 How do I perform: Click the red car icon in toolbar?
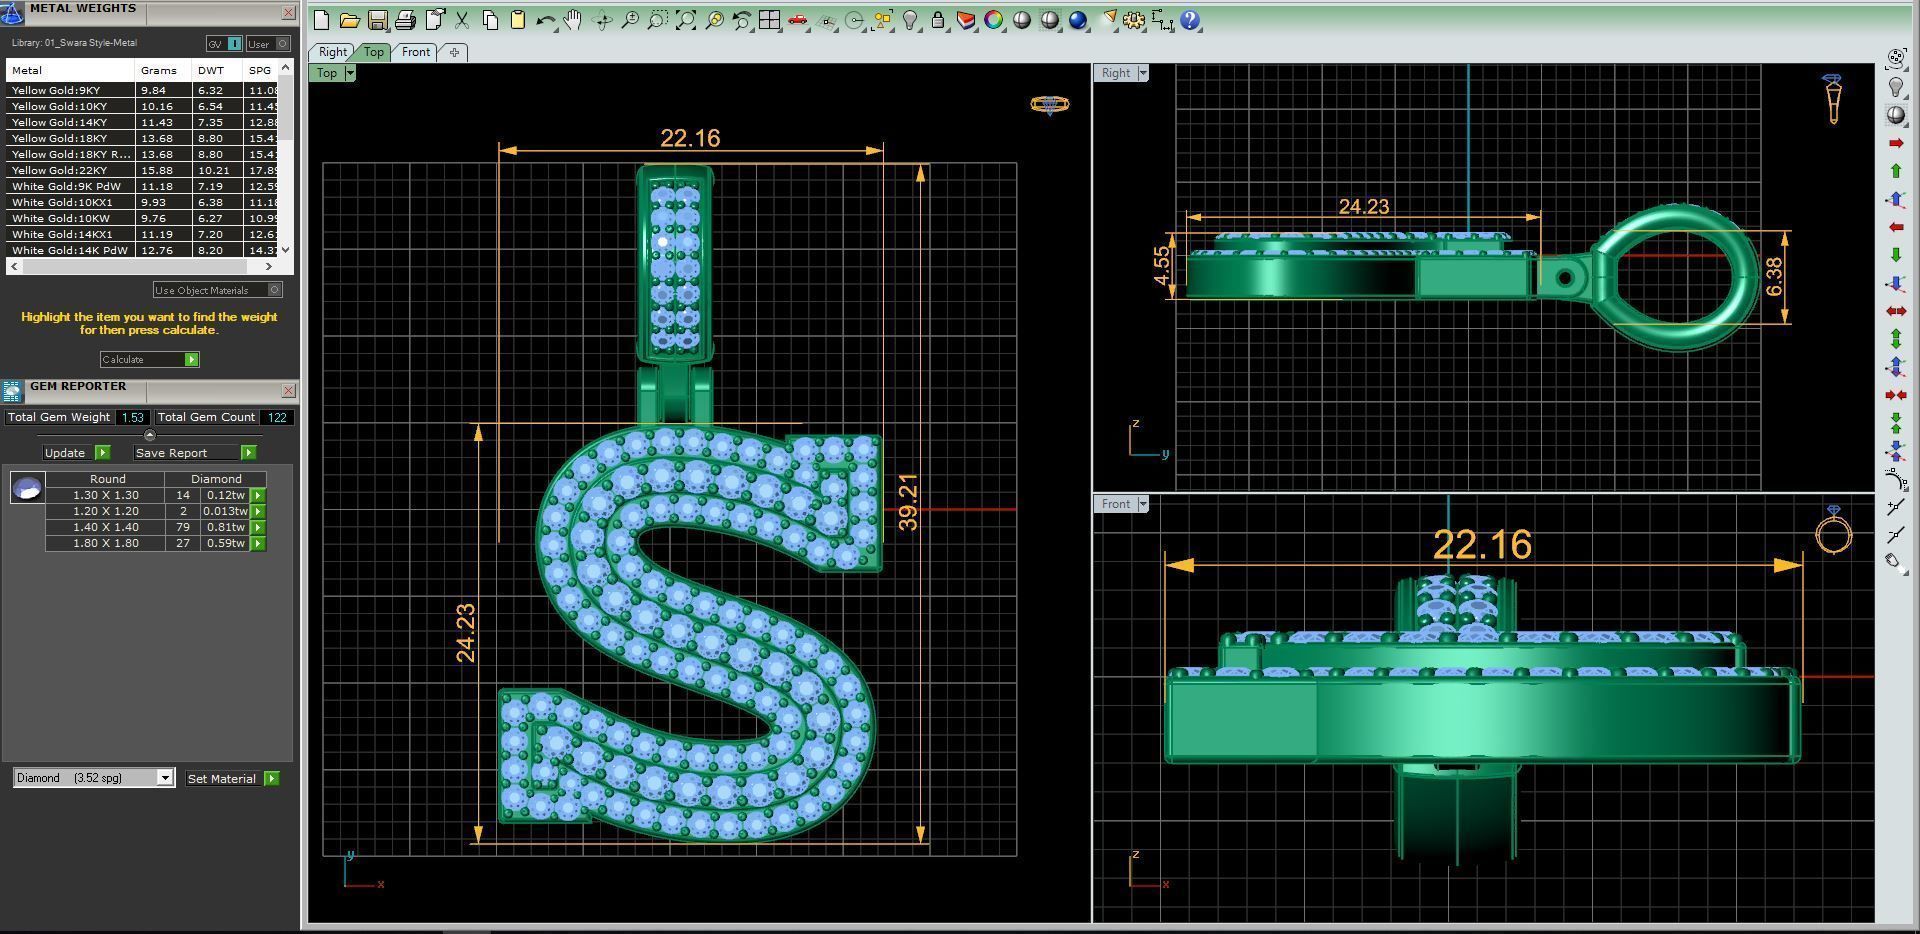click(x=797, y=20)
